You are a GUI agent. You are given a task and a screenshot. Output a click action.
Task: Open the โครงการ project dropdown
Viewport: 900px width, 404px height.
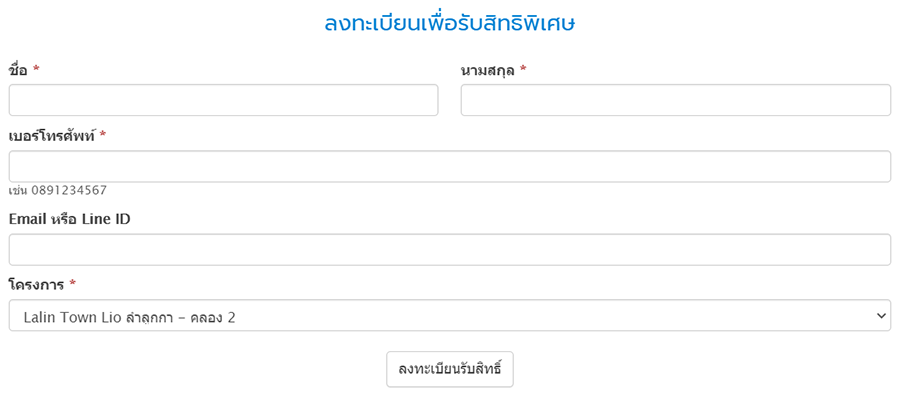click(449, 316)
